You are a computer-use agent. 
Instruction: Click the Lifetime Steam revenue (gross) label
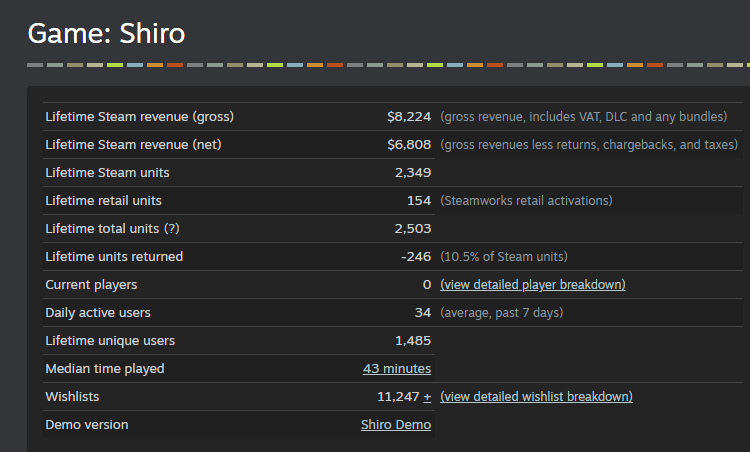139,117
